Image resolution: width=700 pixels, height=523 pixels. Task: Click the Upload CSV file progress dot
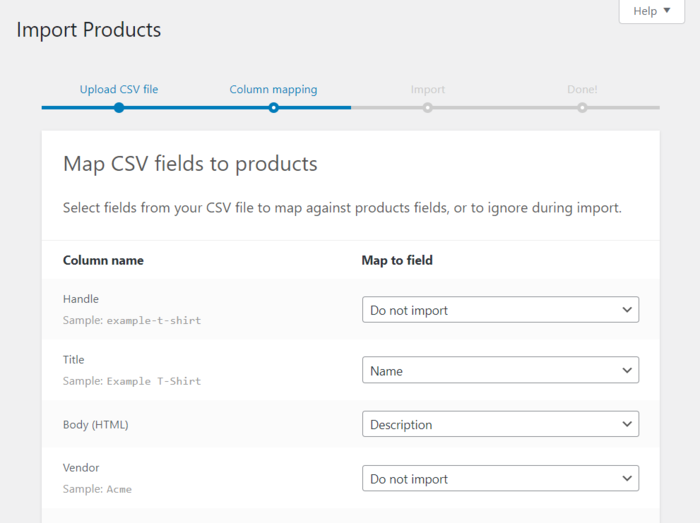[x=119, y=108]
